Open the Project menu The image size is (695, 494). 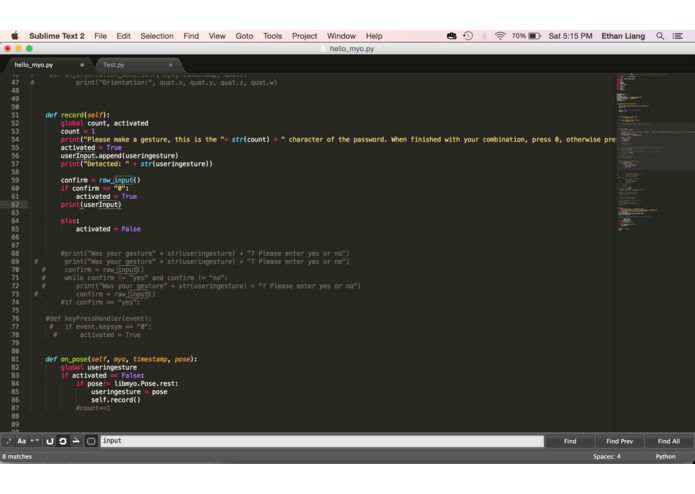pyautogui.click(x=305, y=36)
